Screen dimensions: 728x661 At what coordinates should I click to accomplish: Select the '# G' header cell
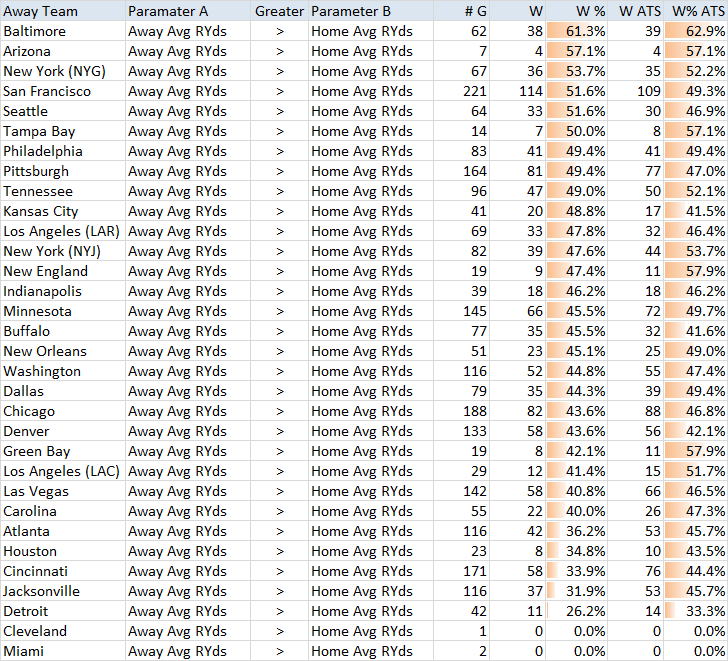tap(462, 11)
